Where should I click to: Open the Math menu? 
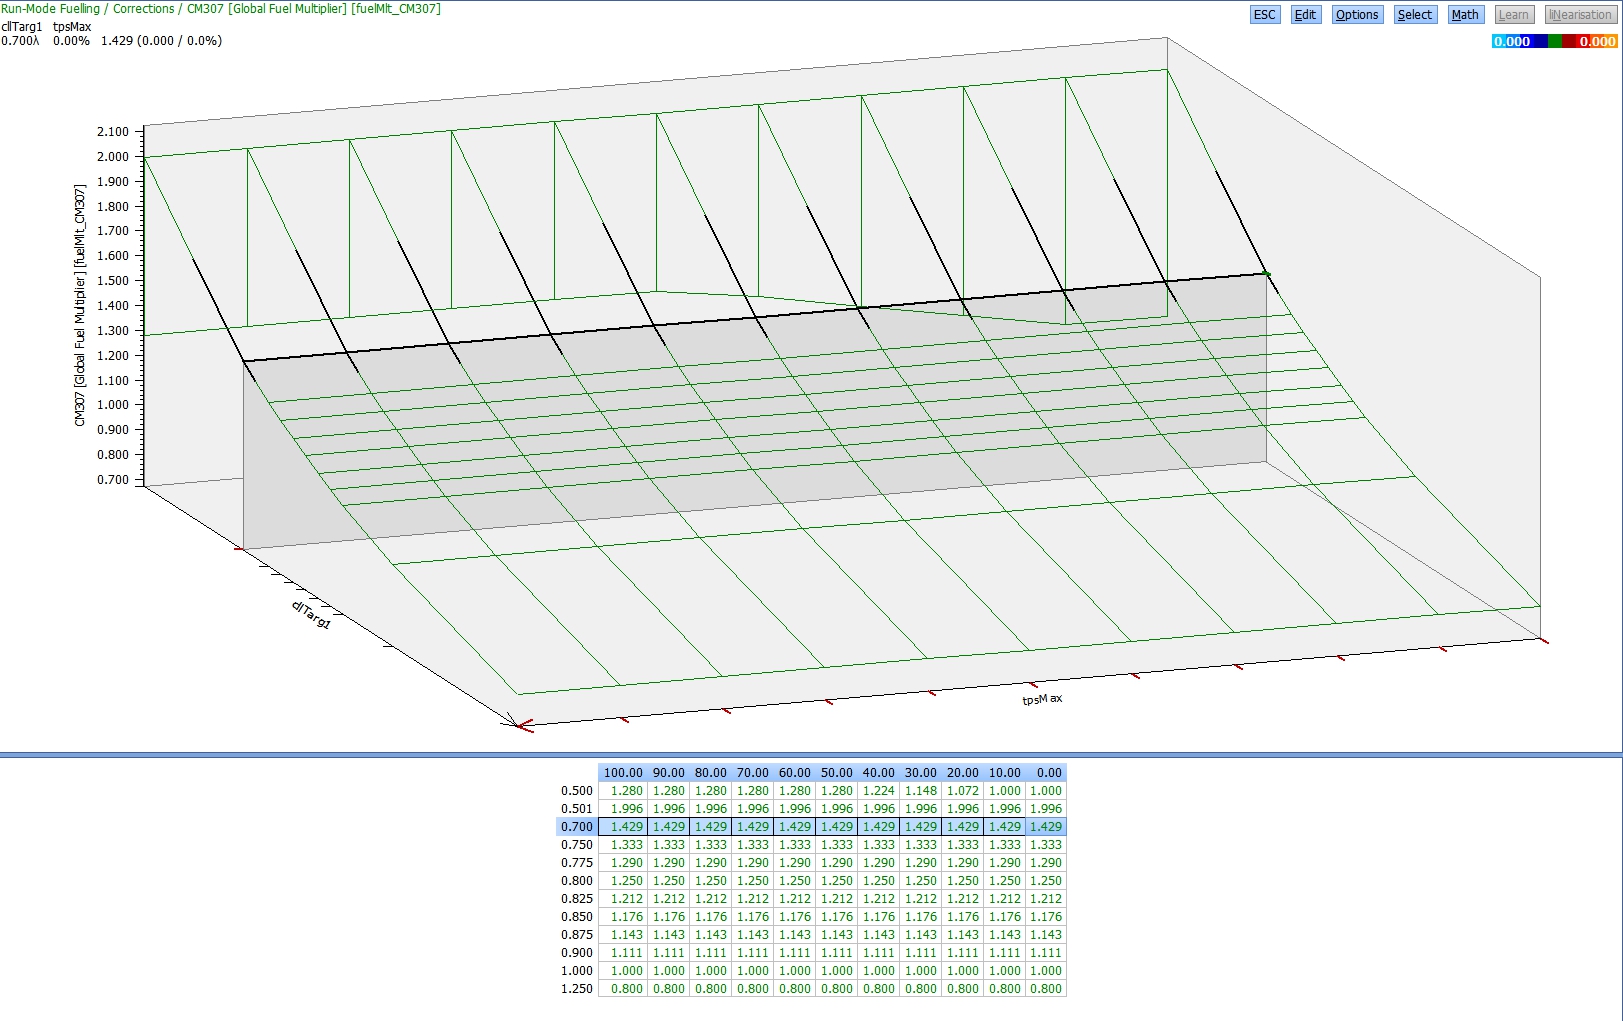tap(1465, 15)
